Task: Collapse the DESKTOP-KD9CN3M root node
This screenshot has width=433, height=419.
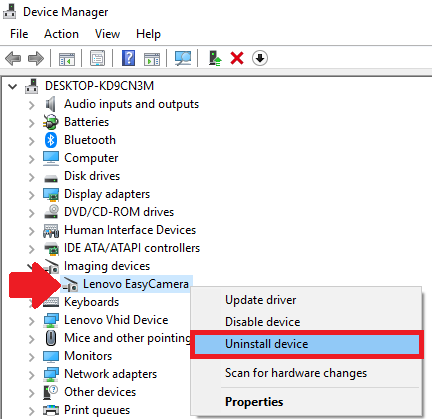Action: (13, 87)
